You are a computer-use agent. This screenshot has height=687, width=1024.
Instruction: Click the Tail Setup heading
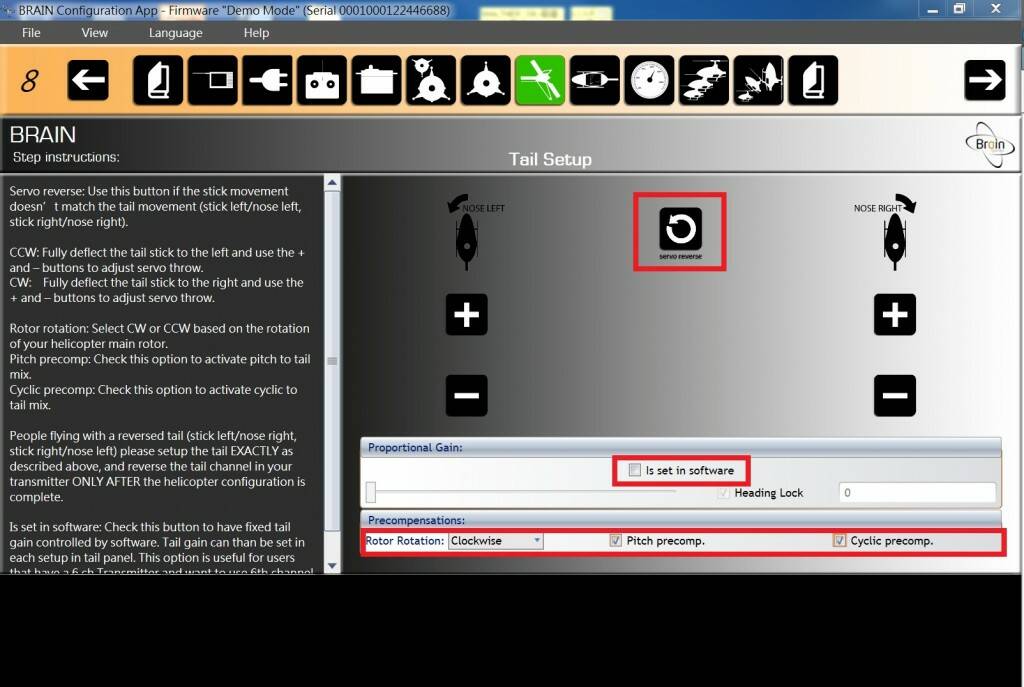550,159
